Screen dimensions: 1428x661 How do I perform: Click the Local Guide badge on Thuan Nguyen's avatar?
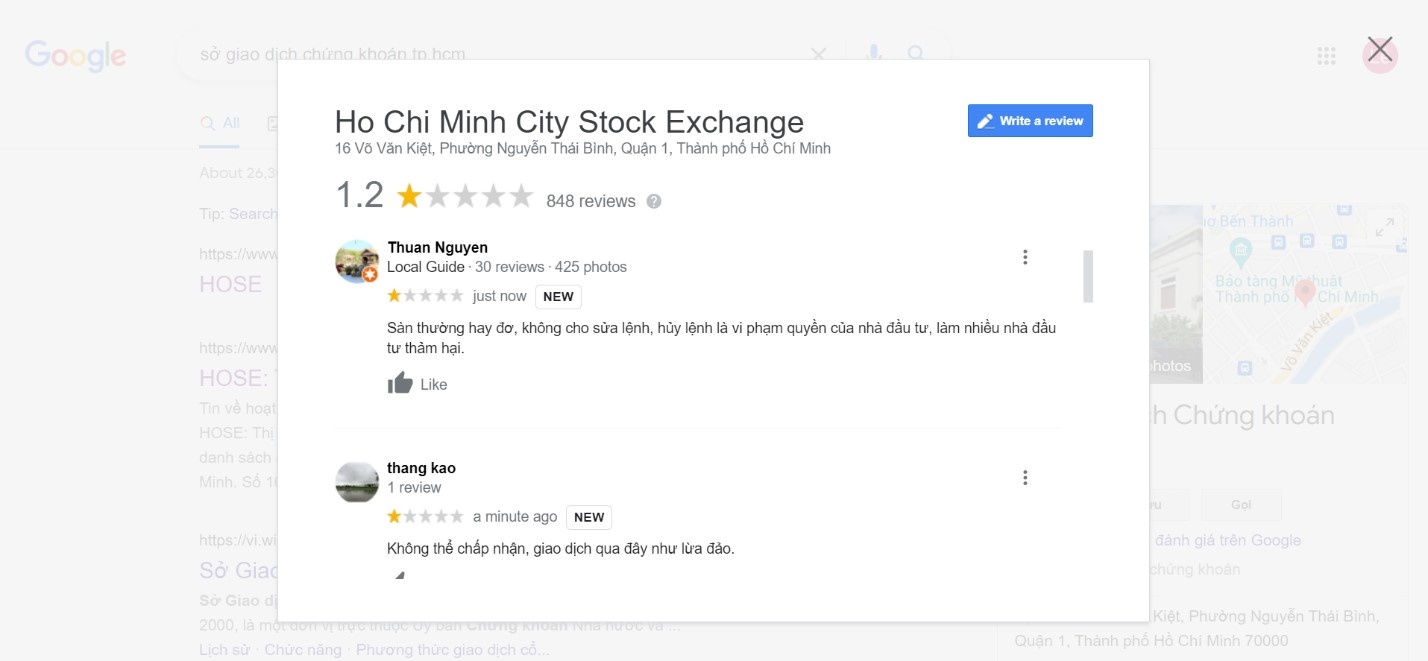pyautogui.click(x=372, y=276)
